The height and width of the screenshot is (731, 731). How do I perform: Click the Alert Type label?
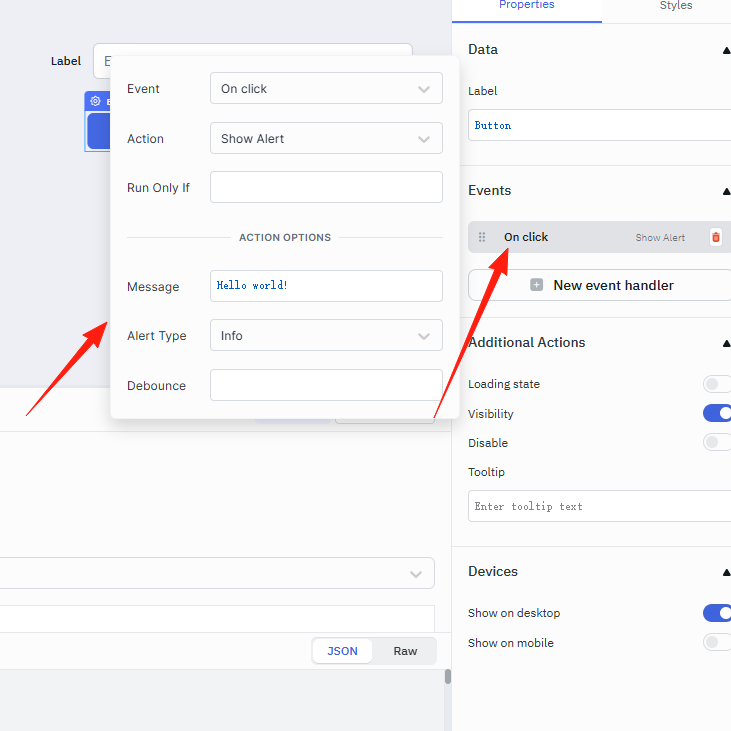tap(157, 336)
